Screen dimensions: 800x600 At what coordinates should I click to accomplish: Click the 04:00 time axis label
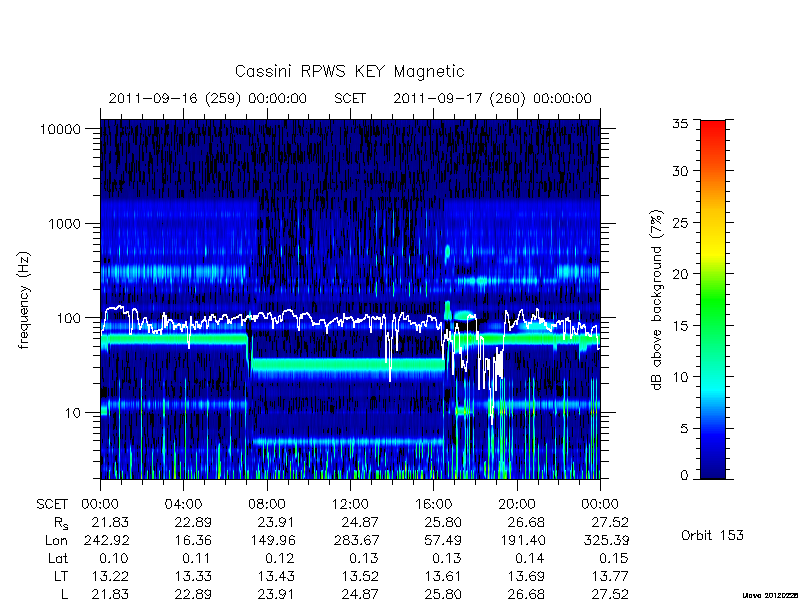(x=183, y=505)
